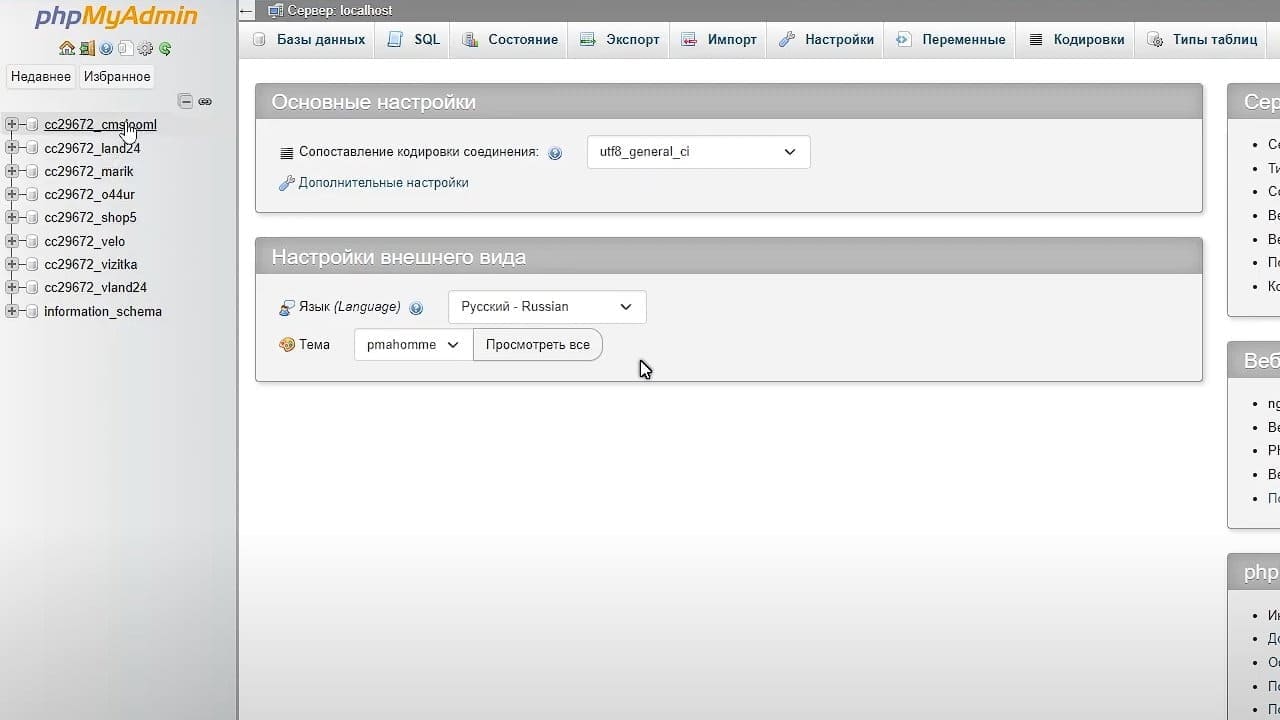Expand the cc29672_o44ur database node
1280x720 pixels.
coord(12,194)
